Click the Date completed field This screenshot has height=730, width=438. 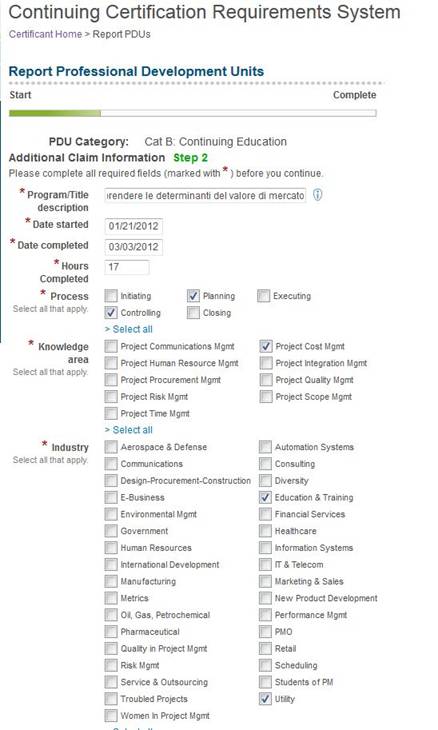[x=134, y=247]
